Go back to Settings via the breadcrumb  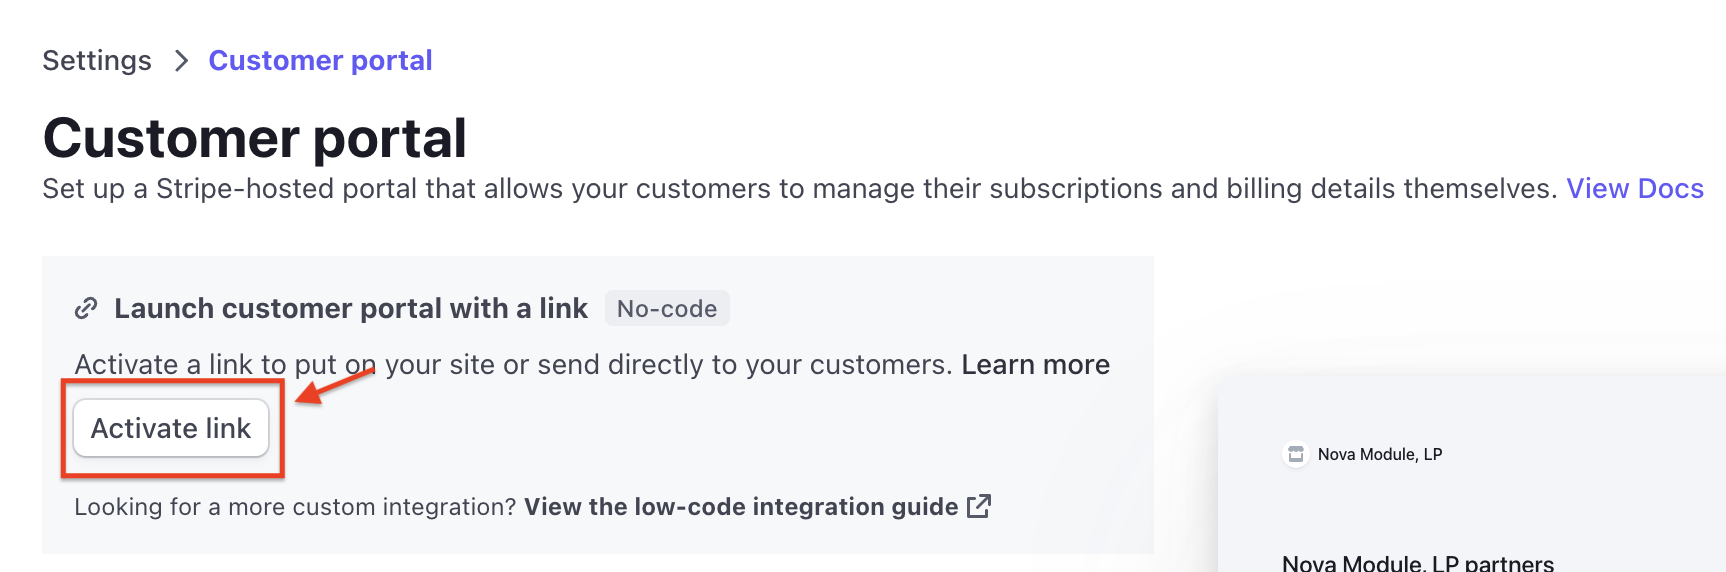97,61
